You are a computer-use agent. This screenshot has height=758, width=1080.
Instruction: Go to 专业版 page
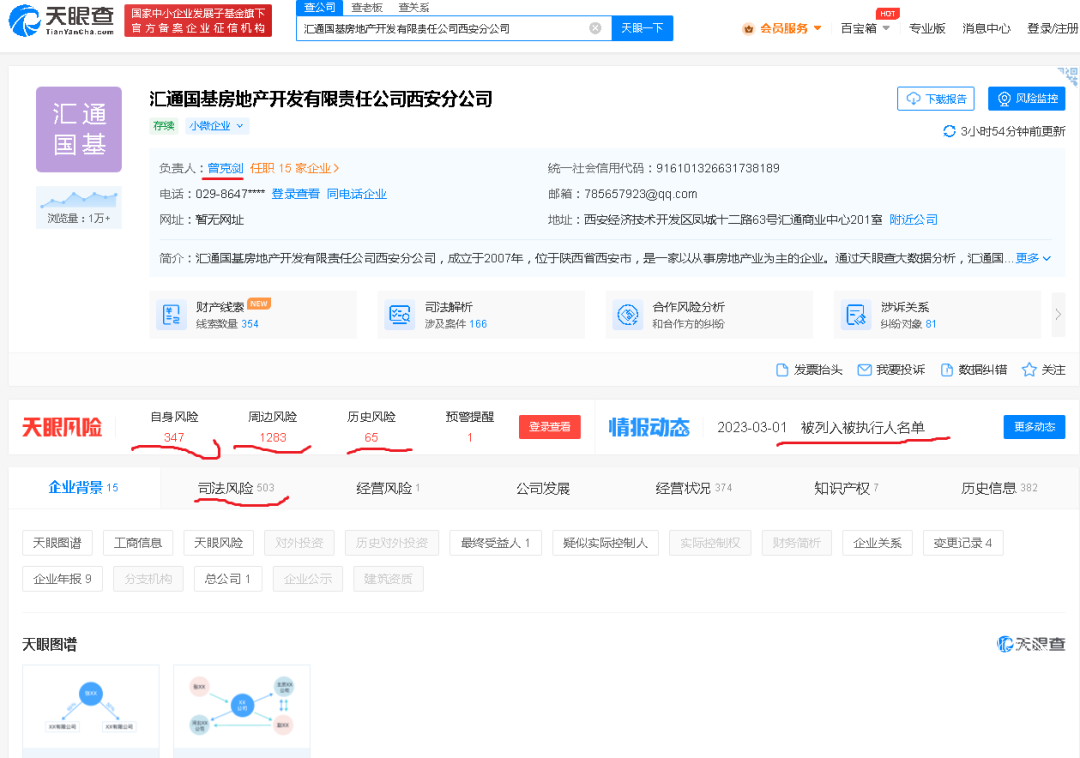pos(927,28)
